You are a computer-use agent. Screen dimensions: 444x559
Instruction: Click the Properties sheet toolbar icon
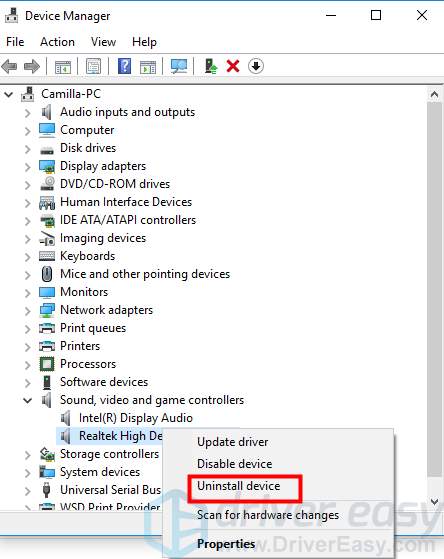(x=93, y=66)
